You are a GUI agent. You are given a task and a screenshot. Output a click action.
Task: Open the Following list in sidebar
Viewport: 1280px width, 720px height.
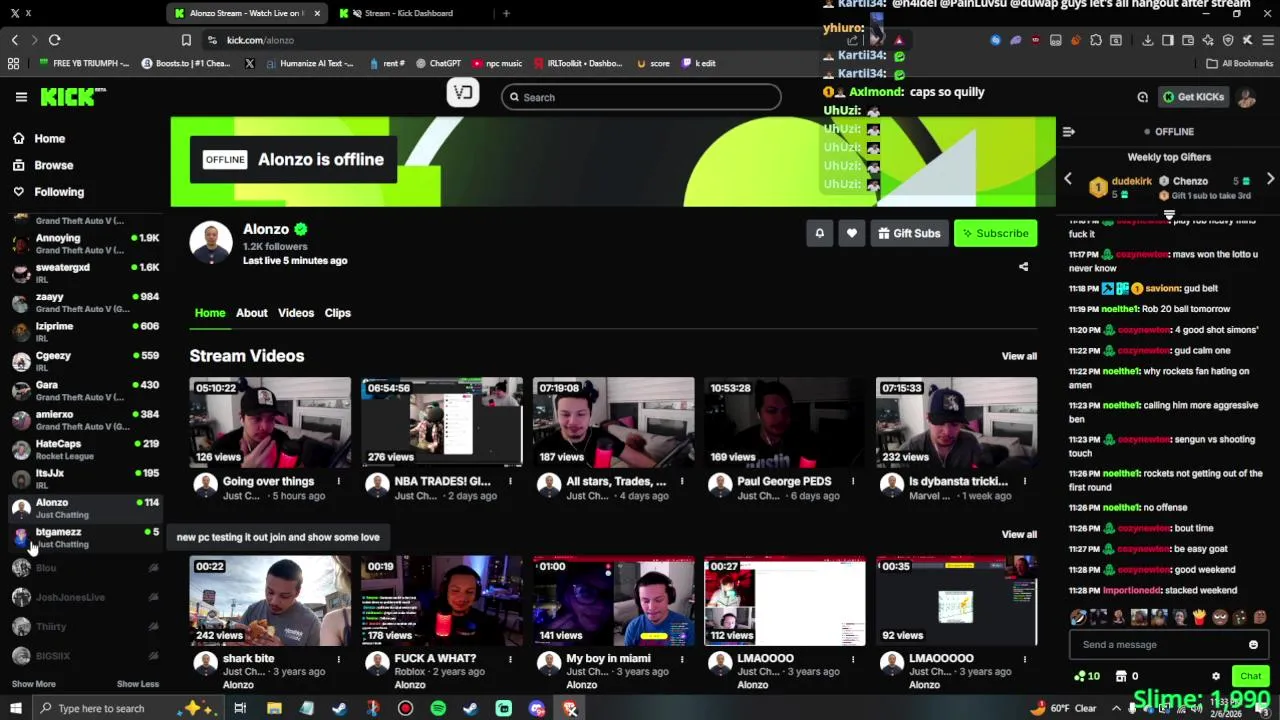pyautogui.click(x=48, y=192)
